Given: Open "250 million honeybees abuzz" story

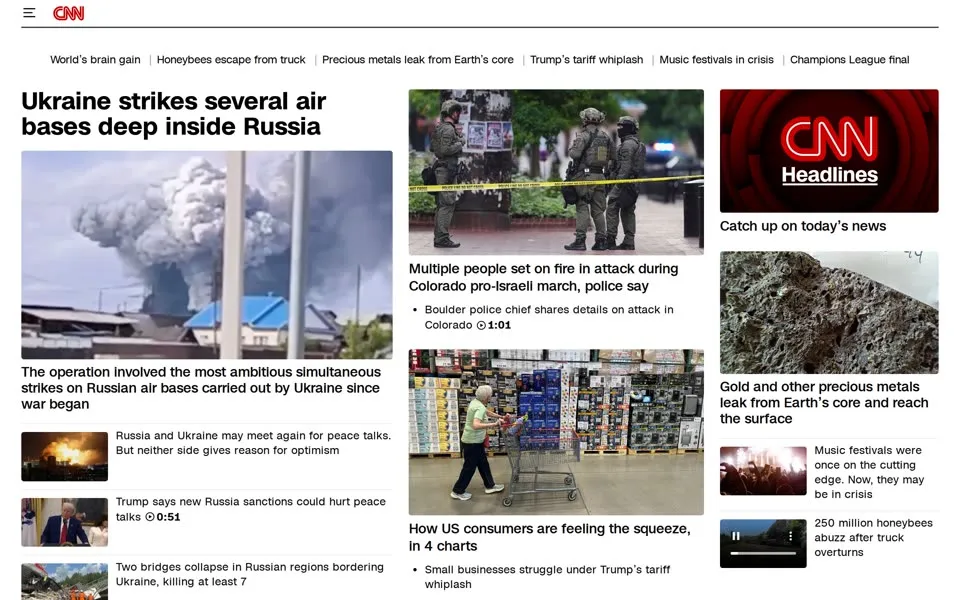Looking at the screenshot, I should [x=873, y=538].
